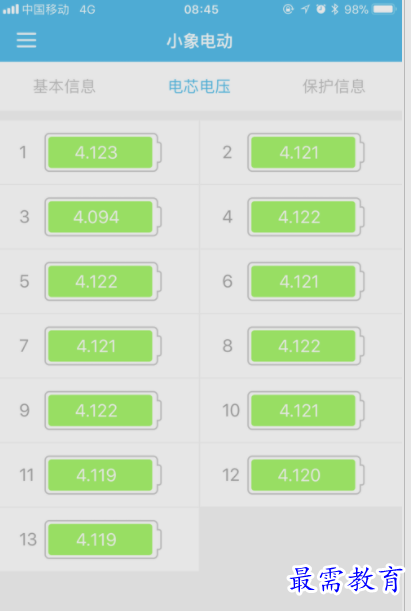The height and width of the screenshot is (611, 411).
Task: Tap the 08:45 clock in status bar
Action: pos(201,9)
